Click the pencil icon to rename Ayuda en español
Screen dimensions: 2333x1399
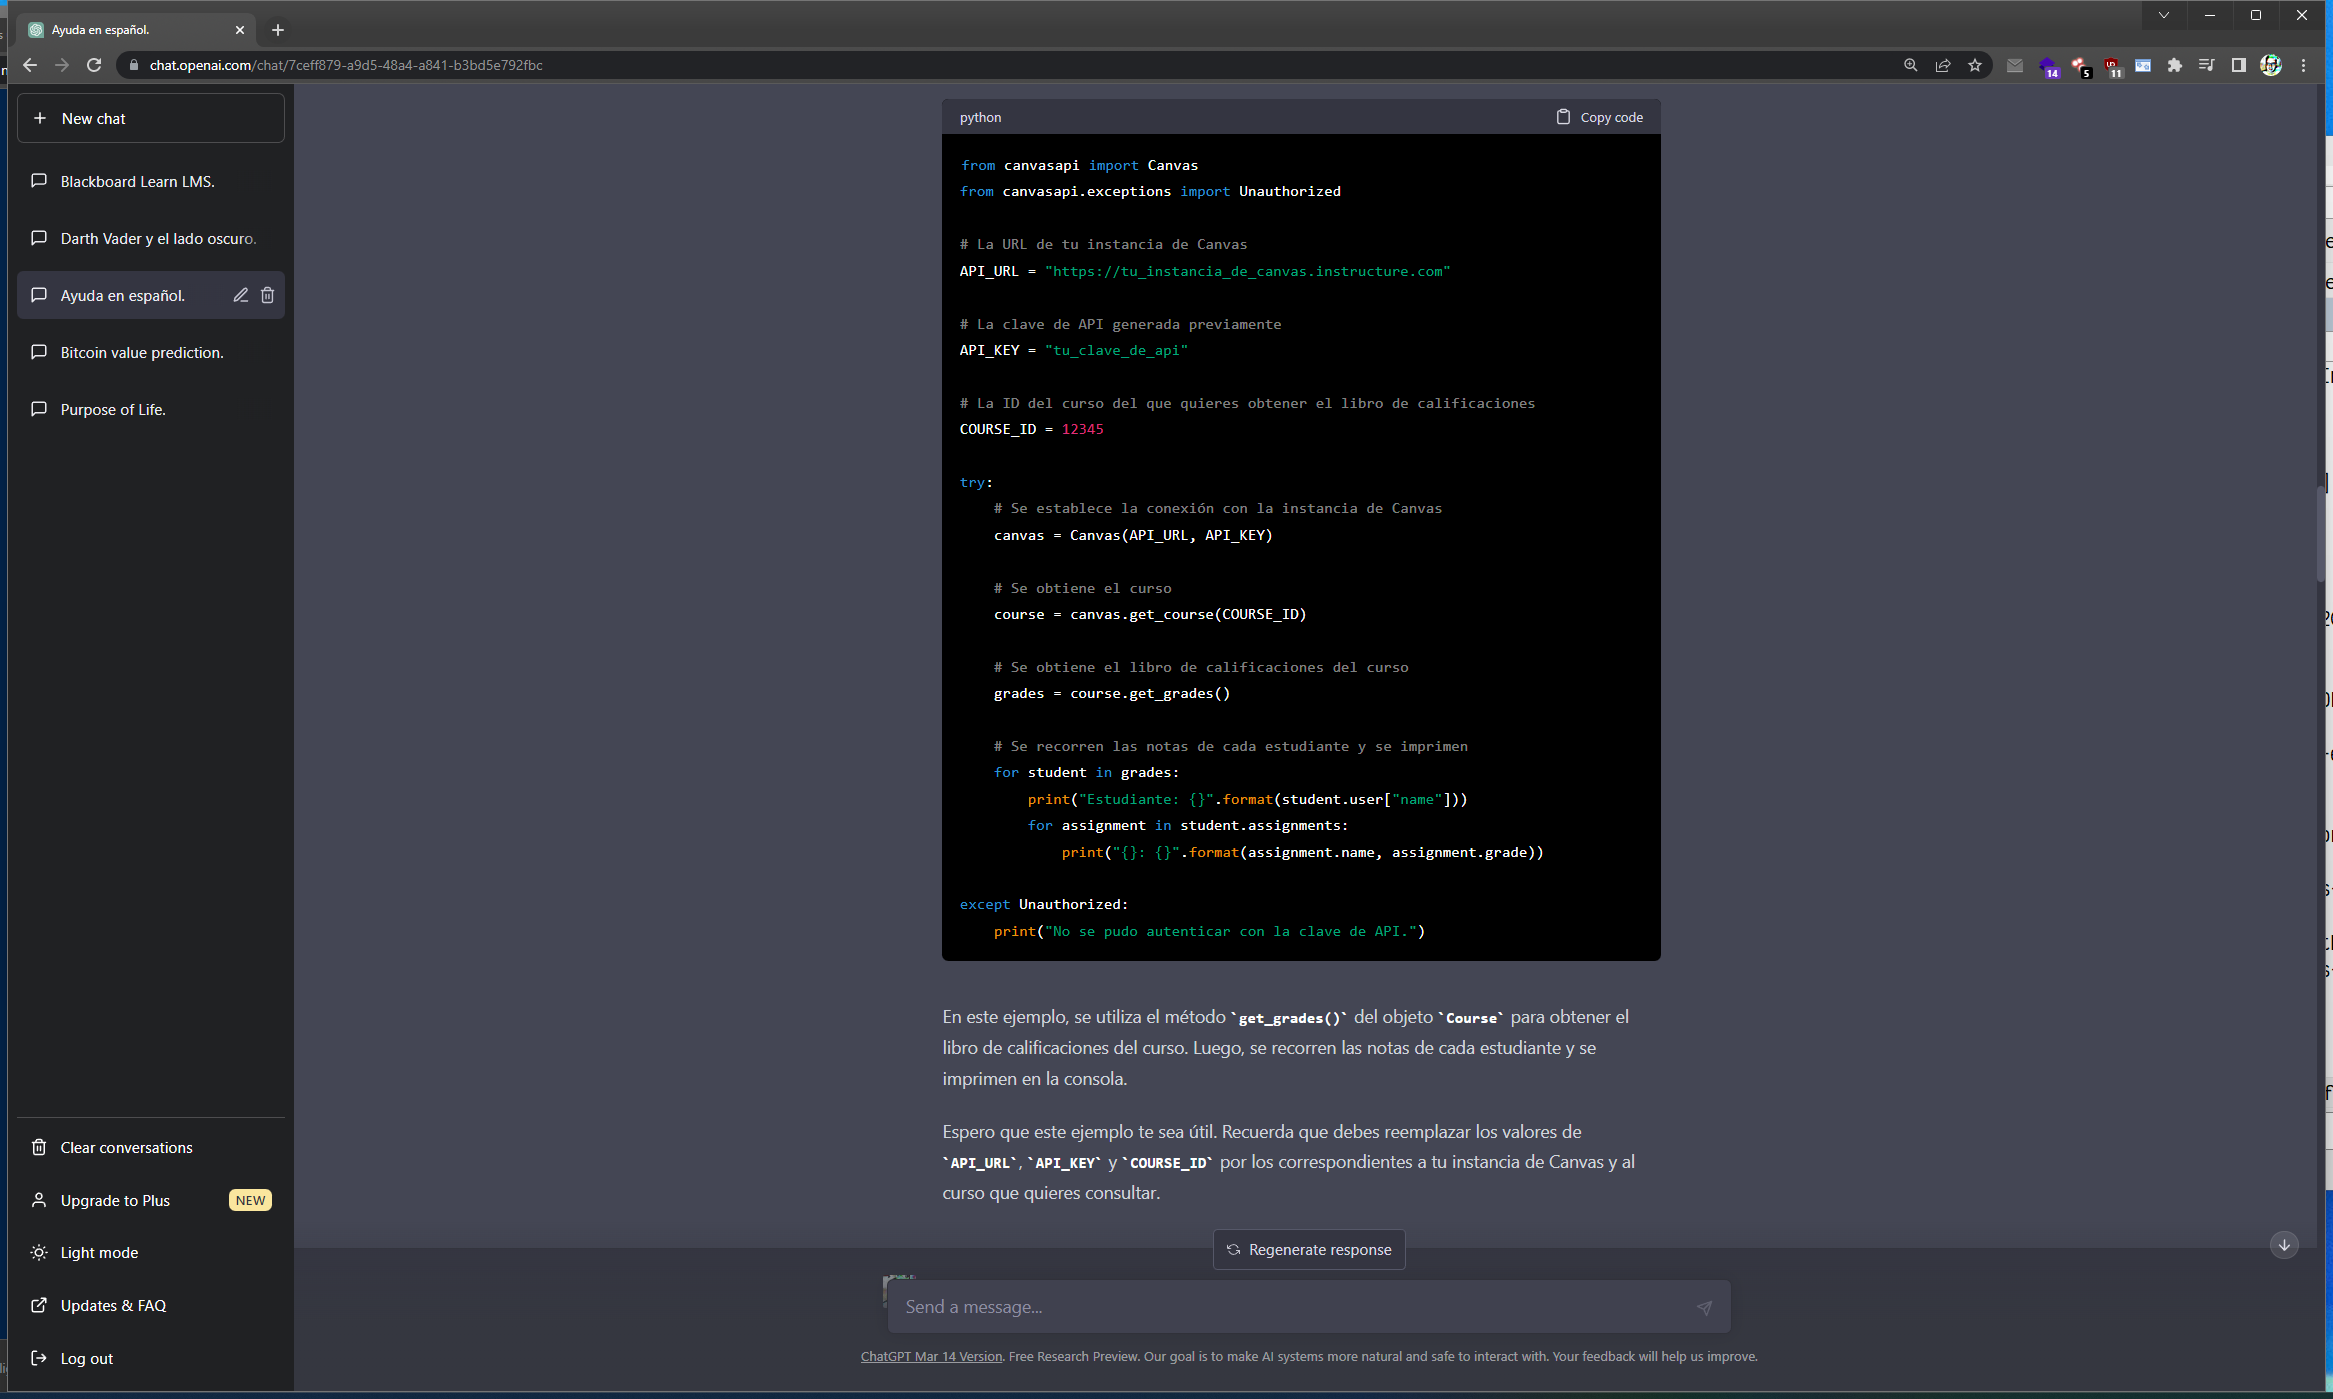tap(240, 295)
